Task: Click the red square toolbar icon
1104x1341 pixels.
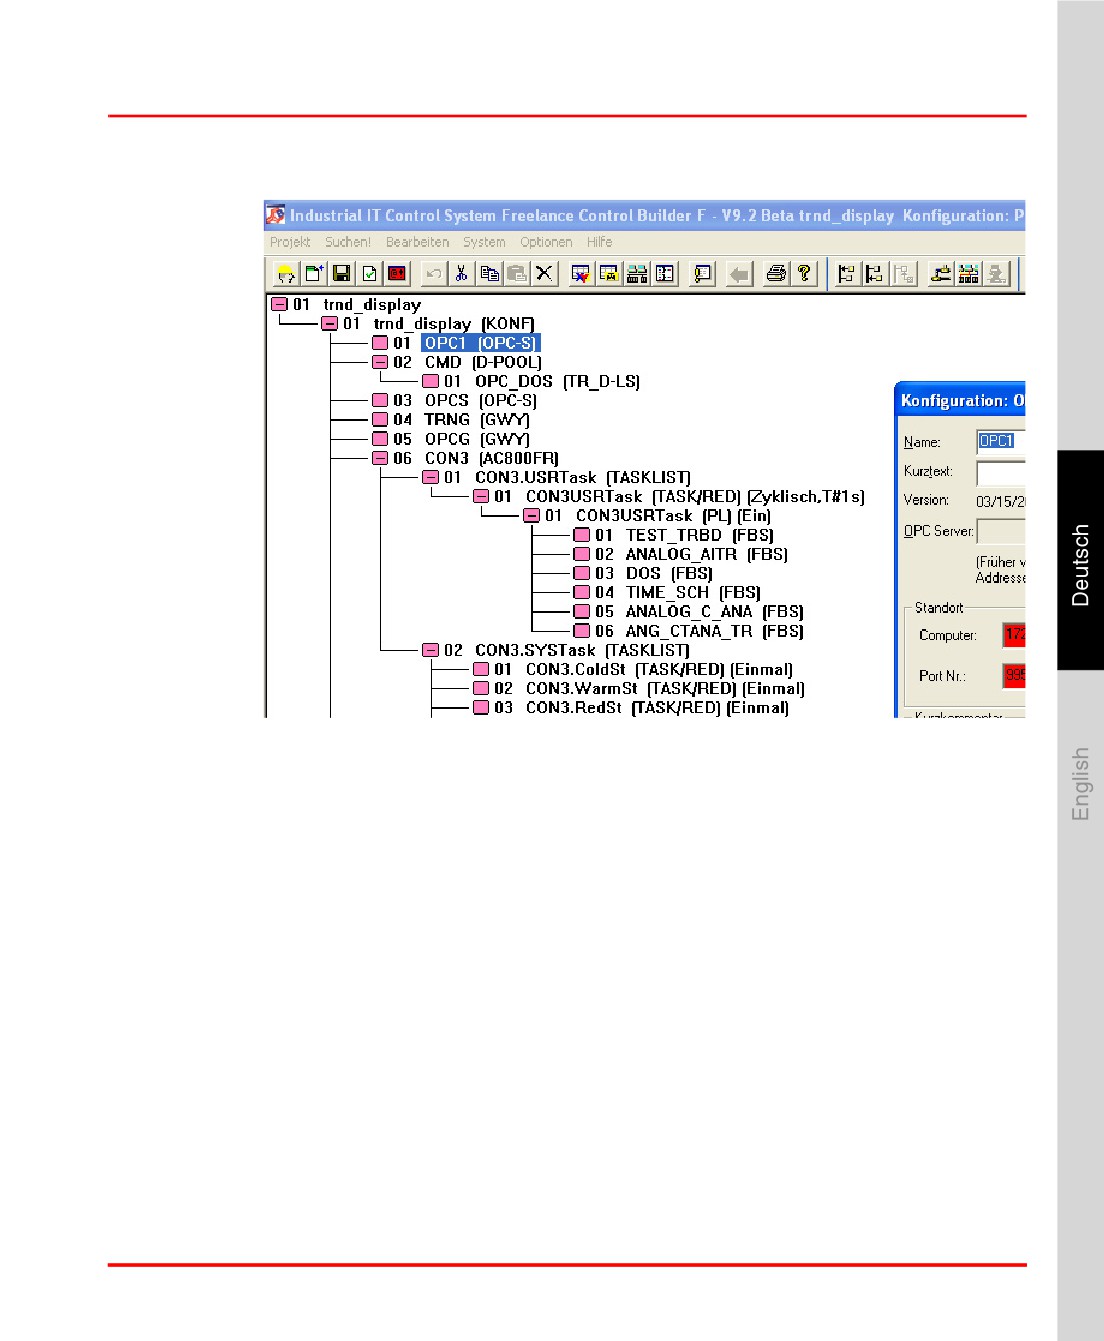Action: pyautogui.click(x=397, y=273)
